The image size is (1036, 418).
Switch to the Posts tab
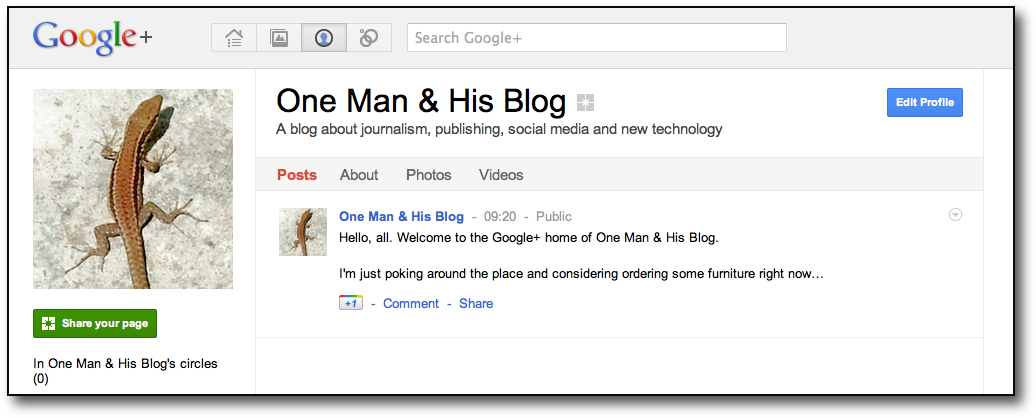click(x=297, y=175)
